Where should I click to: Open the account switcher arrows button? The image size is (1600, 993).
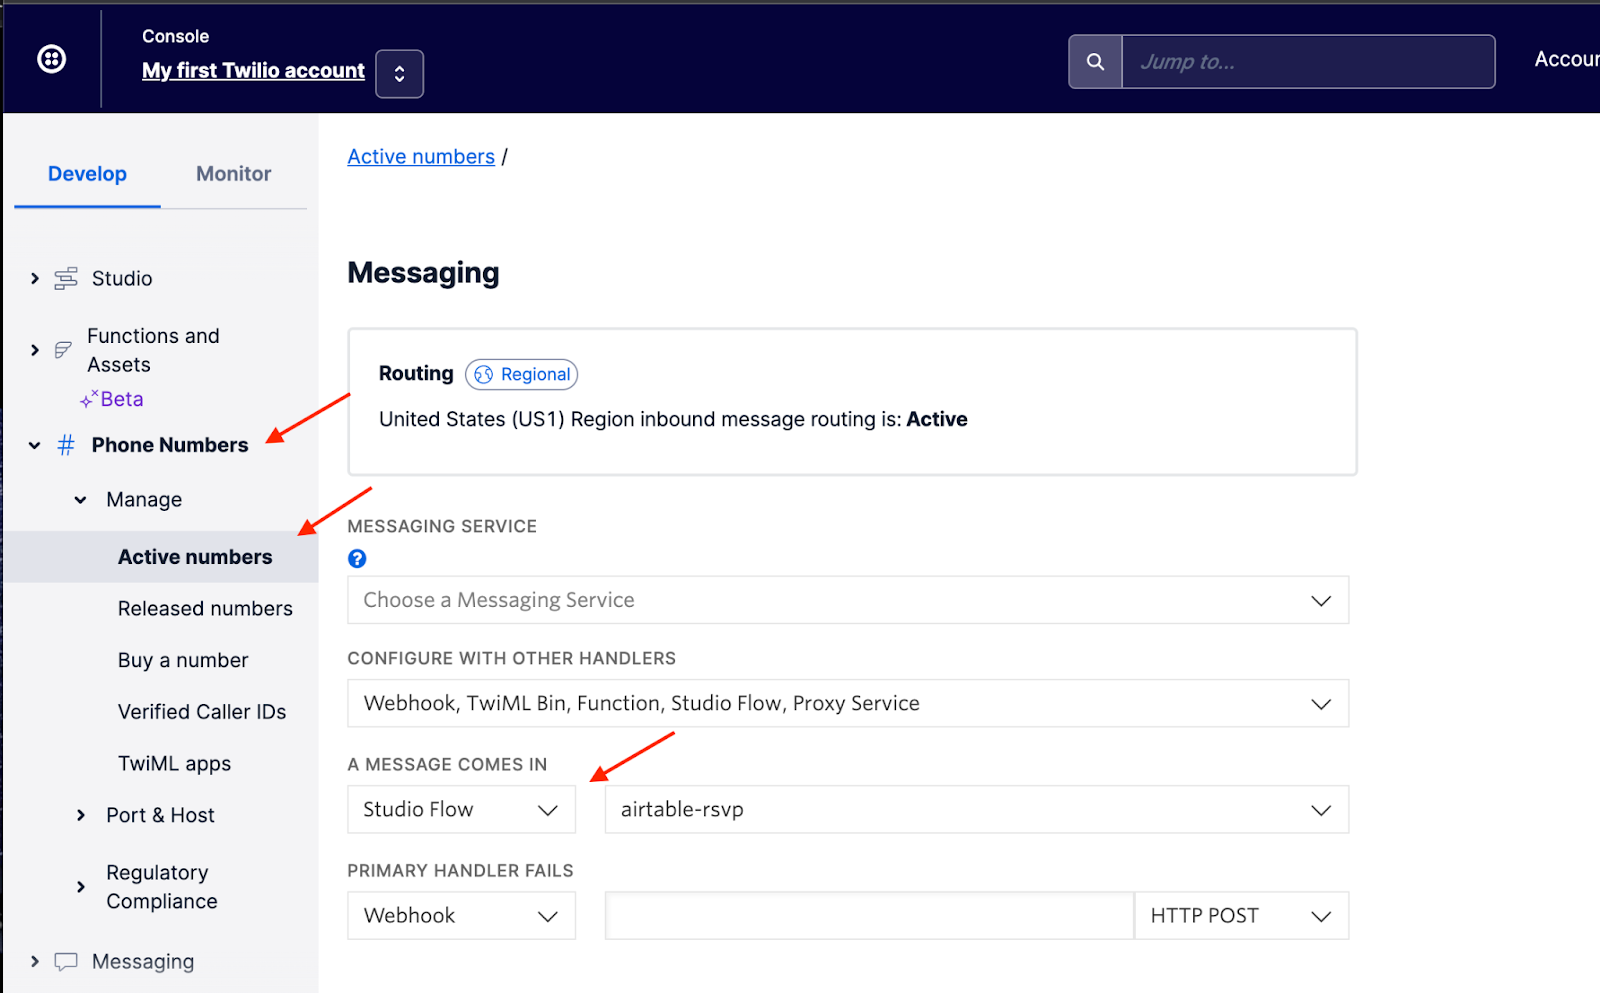click(x=399, y=74)
